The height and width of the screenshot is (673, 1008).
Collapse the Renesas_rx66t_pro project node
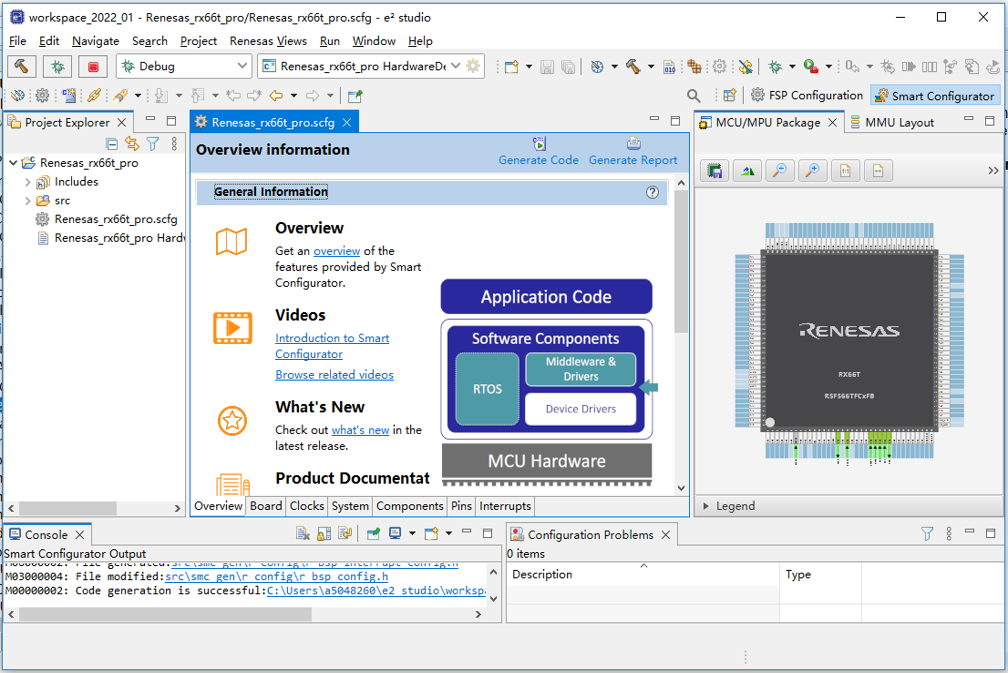(13, 163)
